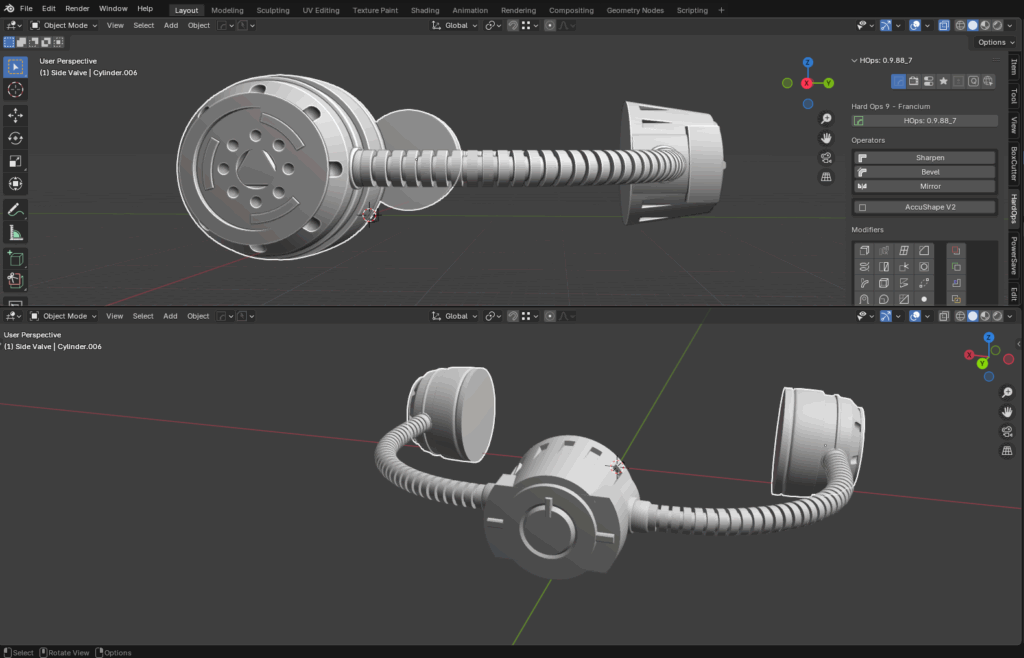Choose the Measure tool
Viewport: 1024px width, 658px height.
(16, 233)
